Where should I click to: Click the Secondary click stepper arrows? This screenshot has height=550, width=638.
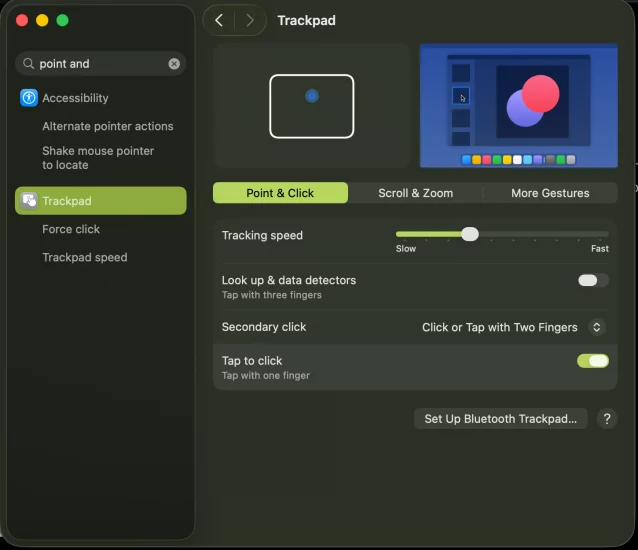pos(597,327)
